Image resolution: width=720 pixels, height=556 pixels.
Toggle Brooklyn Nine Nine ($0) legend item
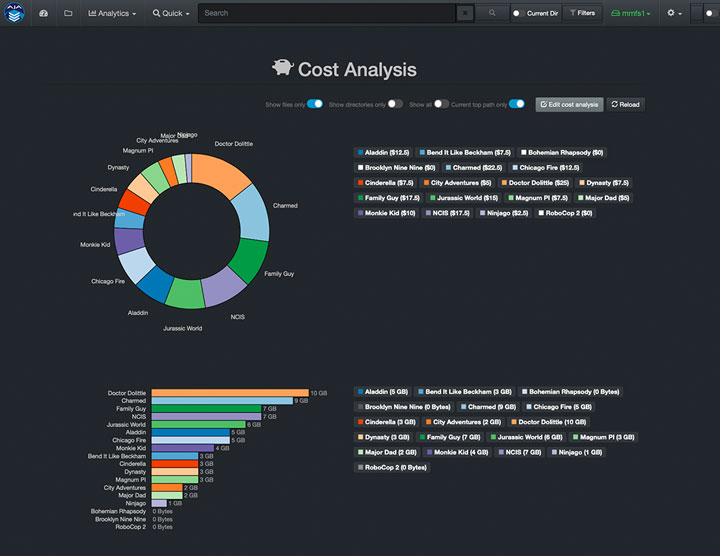point(396,168)
